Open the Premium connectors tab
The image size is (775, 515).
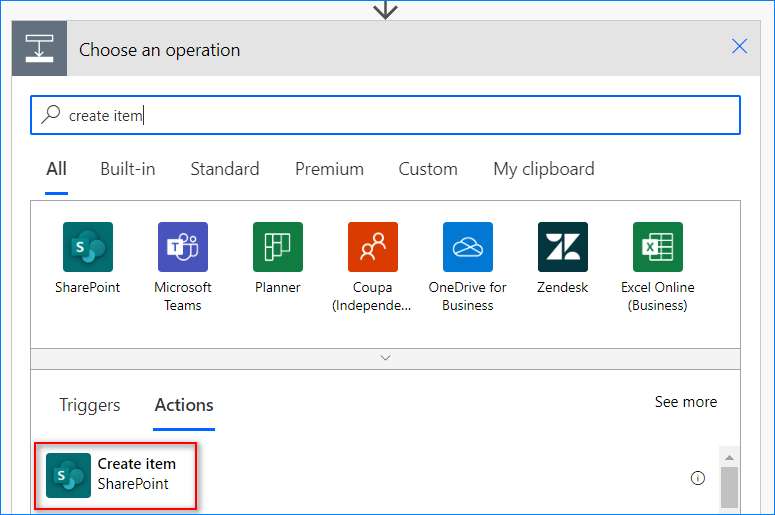[x=329, y=169]
